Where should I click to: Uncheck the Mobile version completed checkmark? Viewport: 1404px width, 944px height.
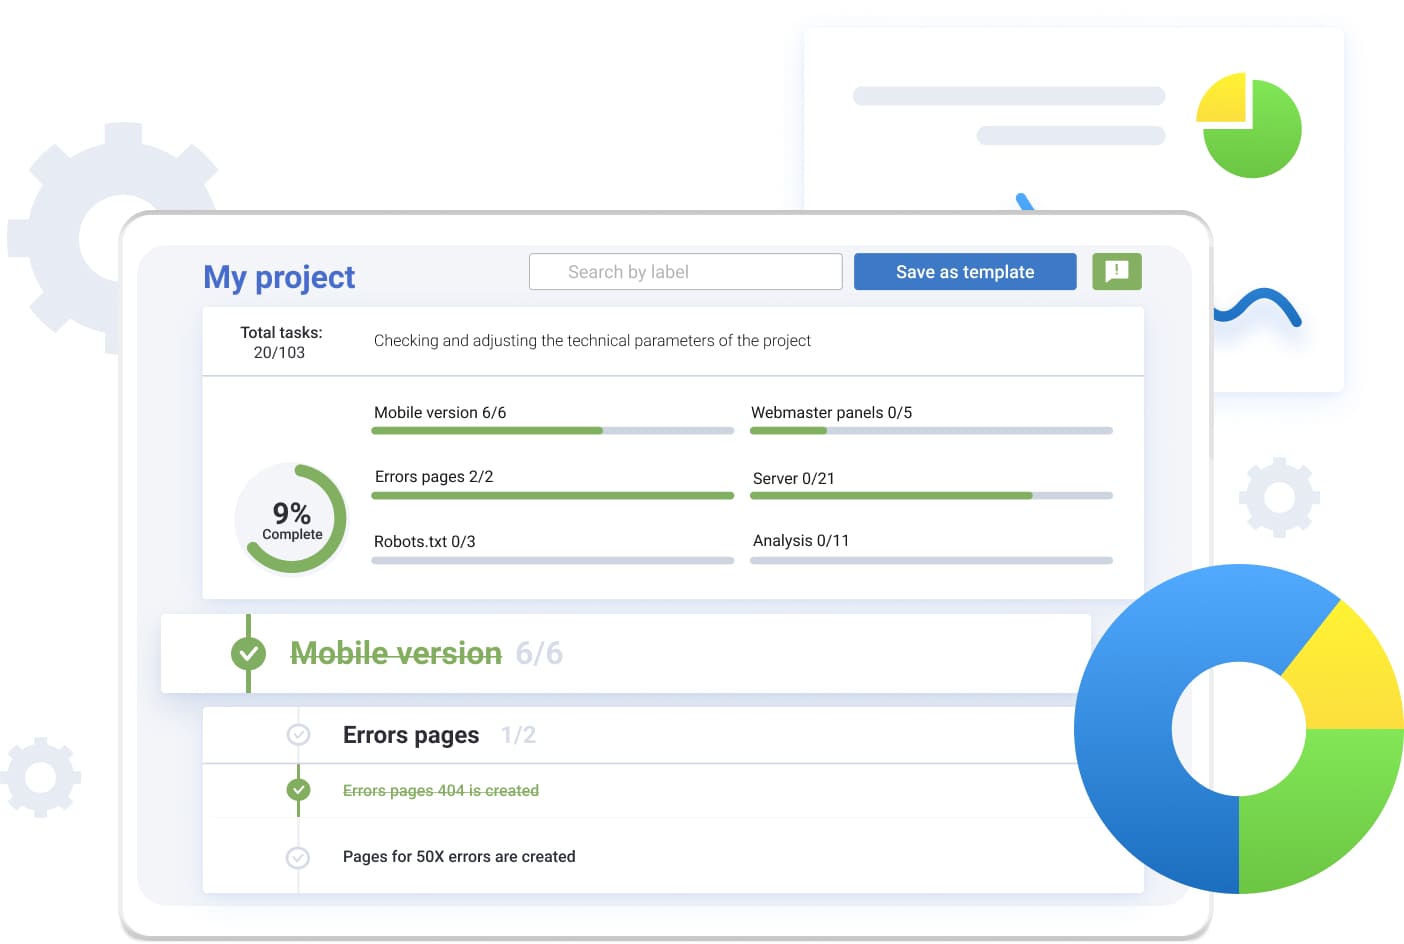(248, 654)
